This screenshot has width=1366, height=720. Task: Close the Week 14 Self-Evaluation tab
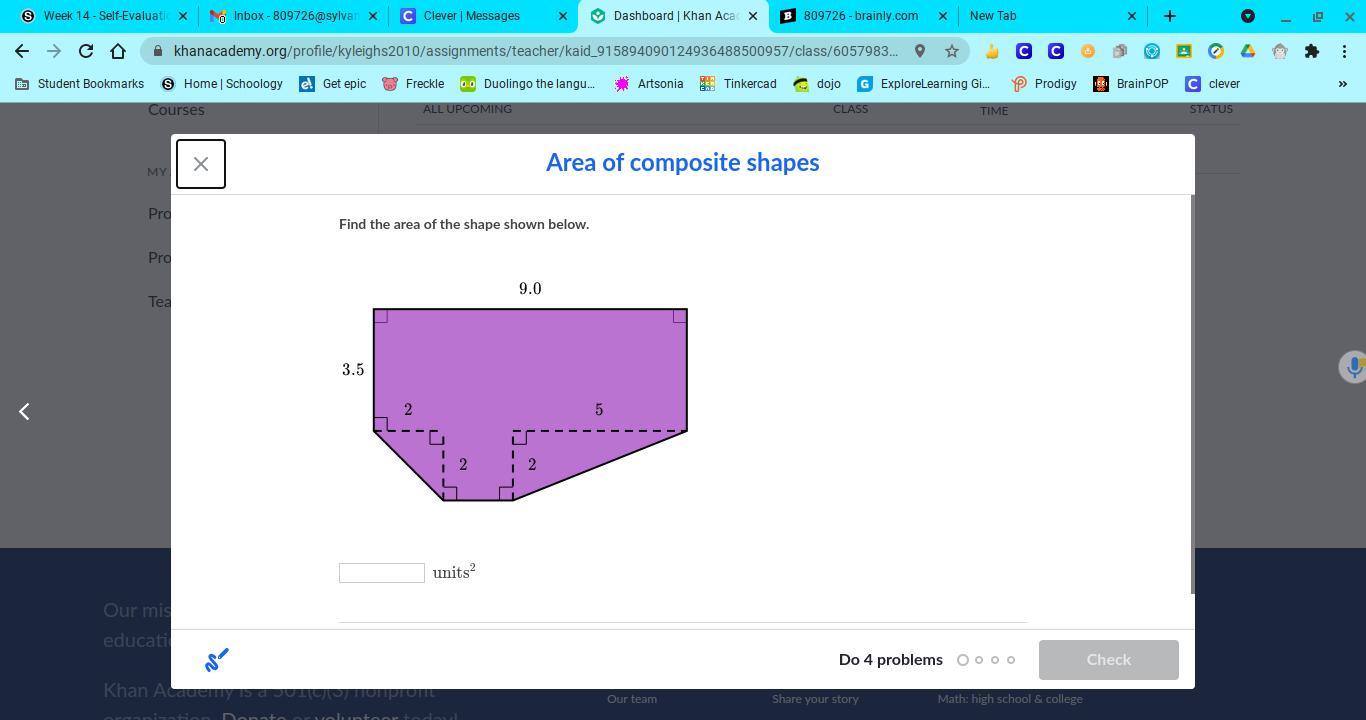coord(183,16)
